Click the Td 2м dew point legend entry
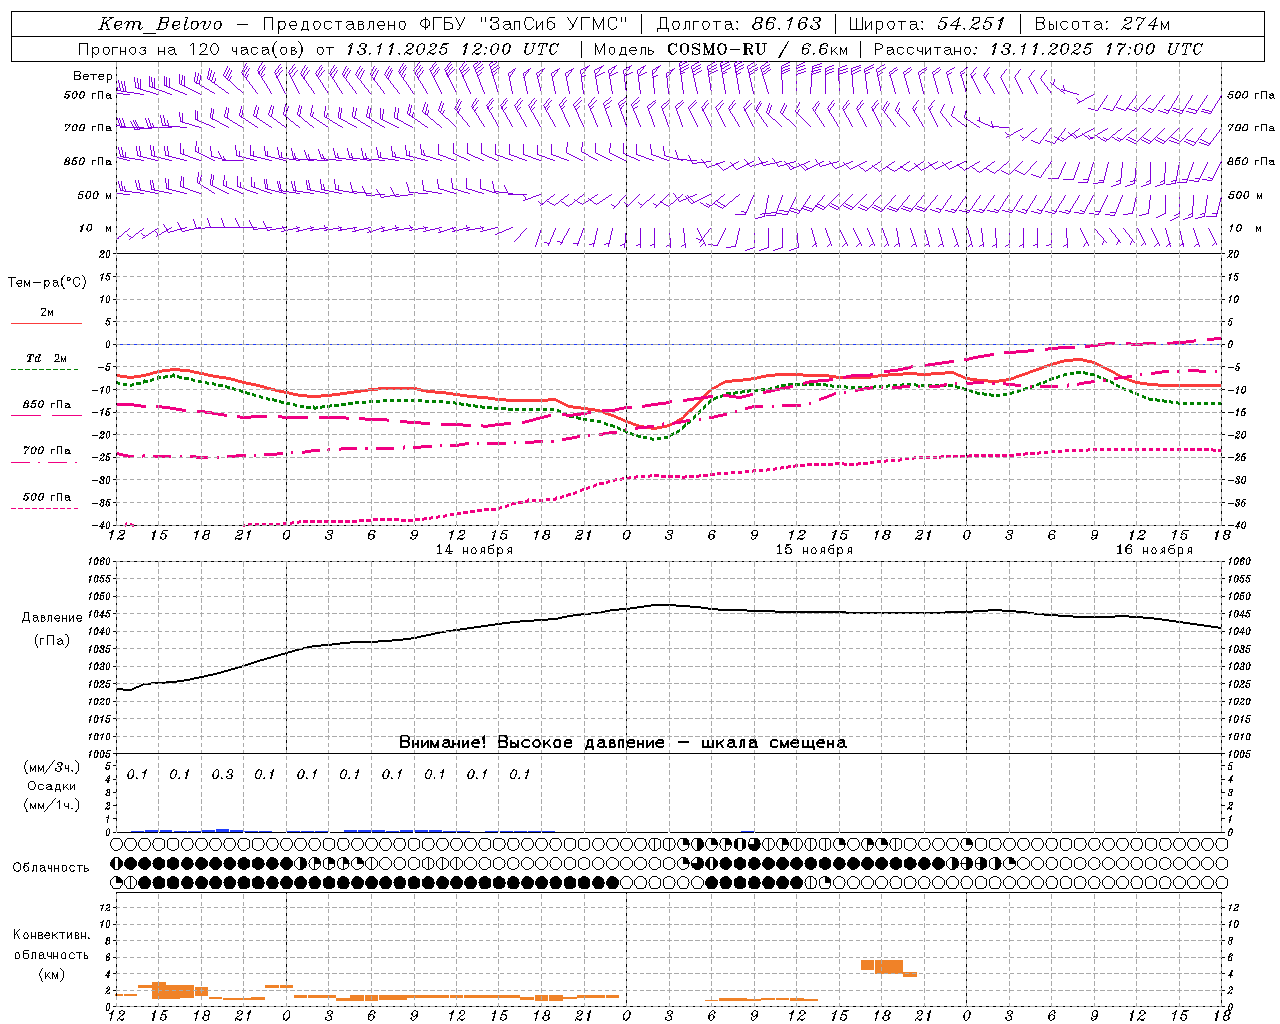The height and width of the screenshot is (1024, 1280). point(47,358)
